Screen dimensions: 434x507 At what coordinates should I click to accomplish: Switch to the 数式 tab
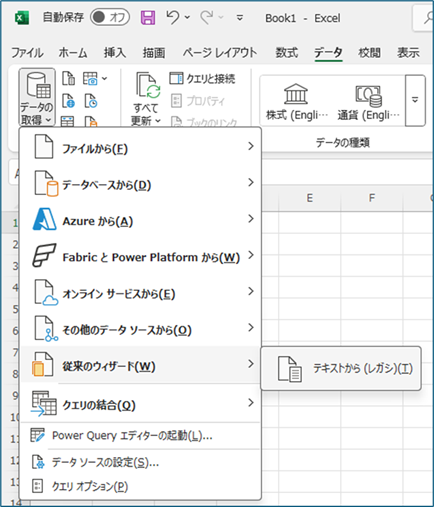point(286,53)
